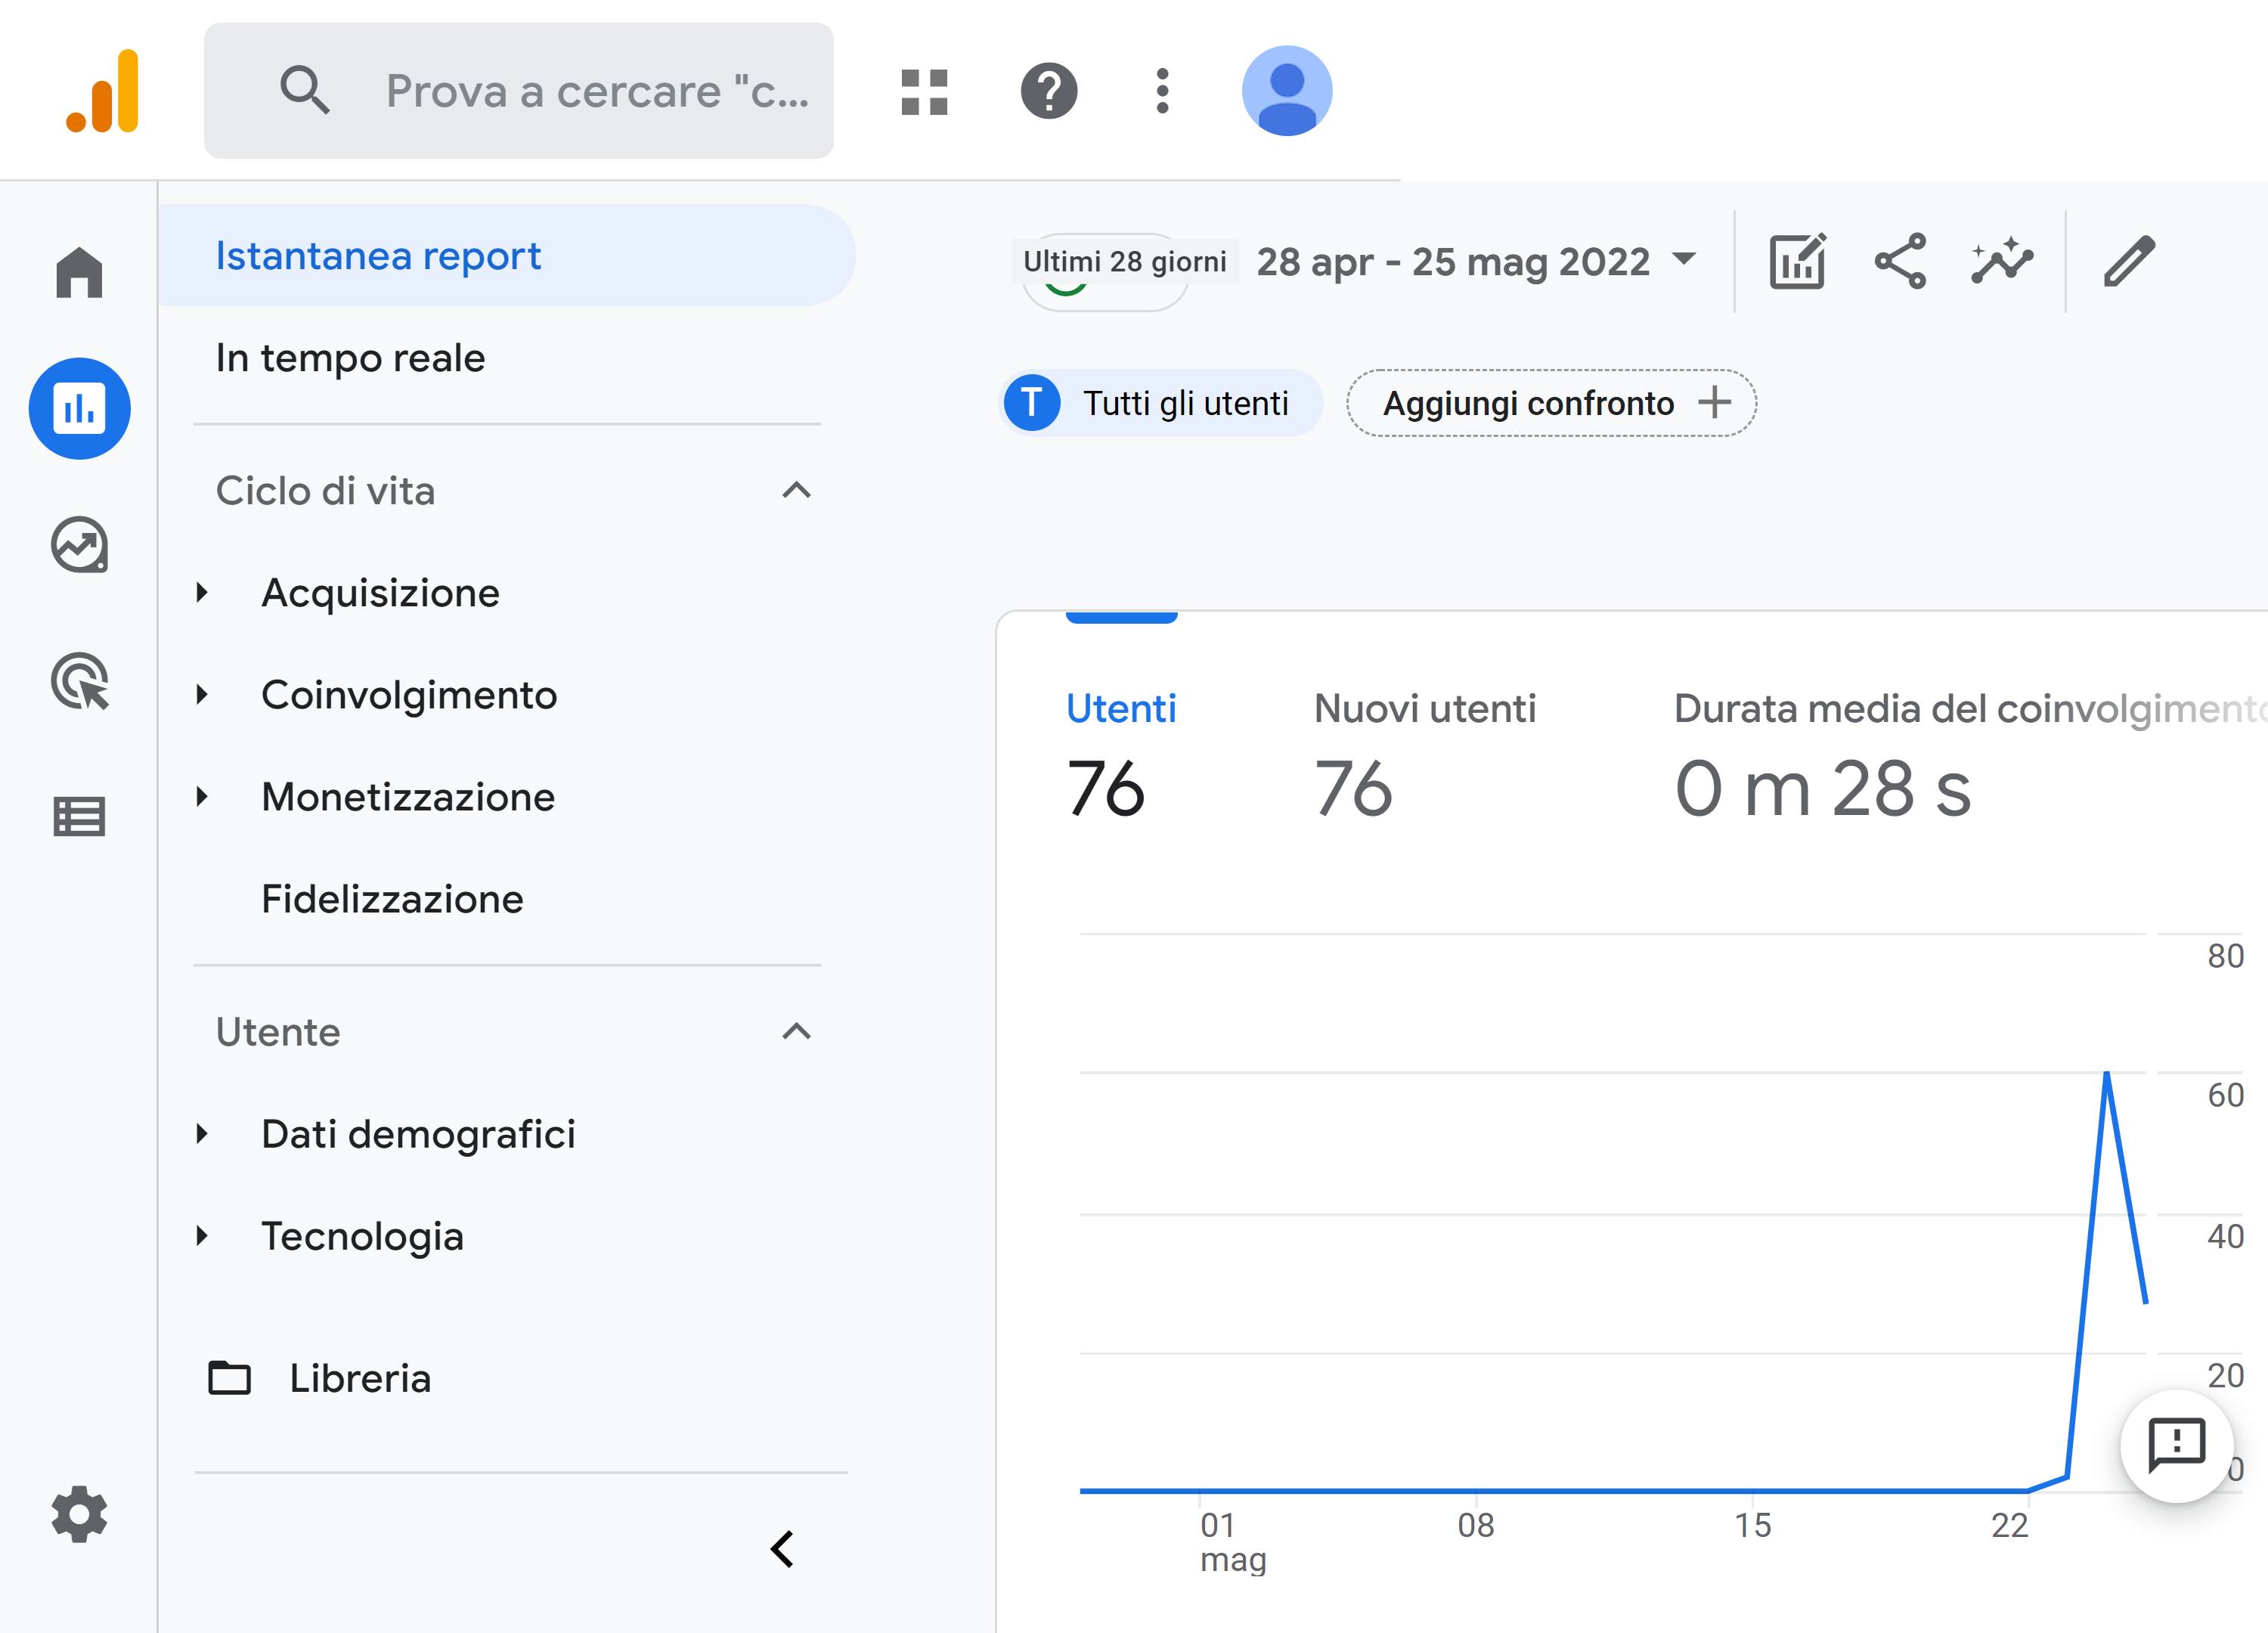Image resolution: width=2268 pixels, height=1633 pixels.
Task: Open the Insights sparkle line icon
Action: 2001,262
